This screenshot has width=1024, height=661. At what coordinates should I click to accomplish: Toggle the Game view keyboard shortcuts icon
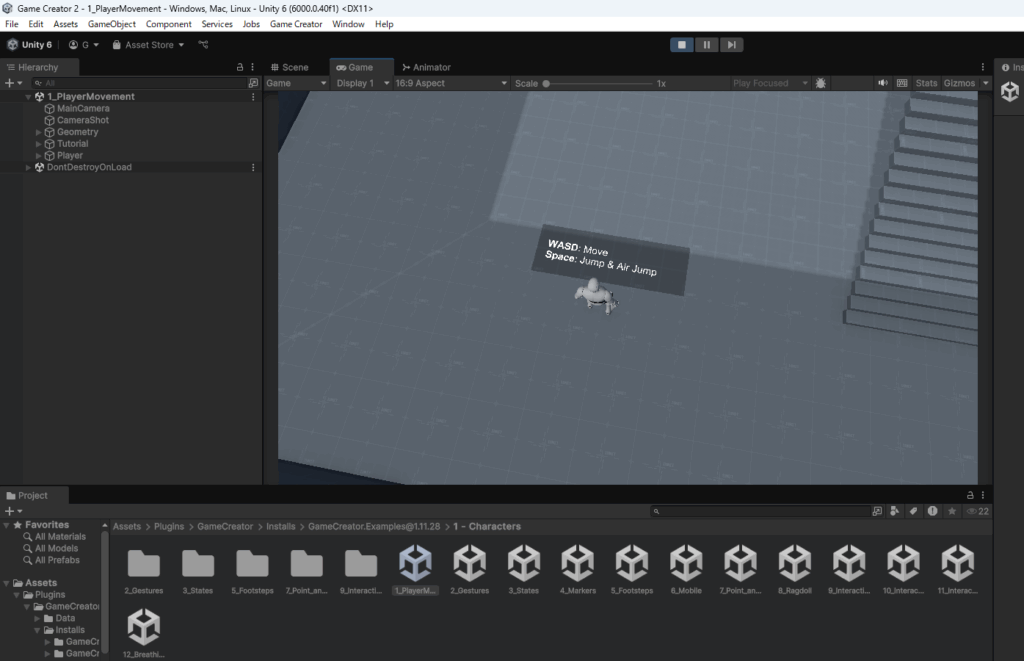[902, 83]
